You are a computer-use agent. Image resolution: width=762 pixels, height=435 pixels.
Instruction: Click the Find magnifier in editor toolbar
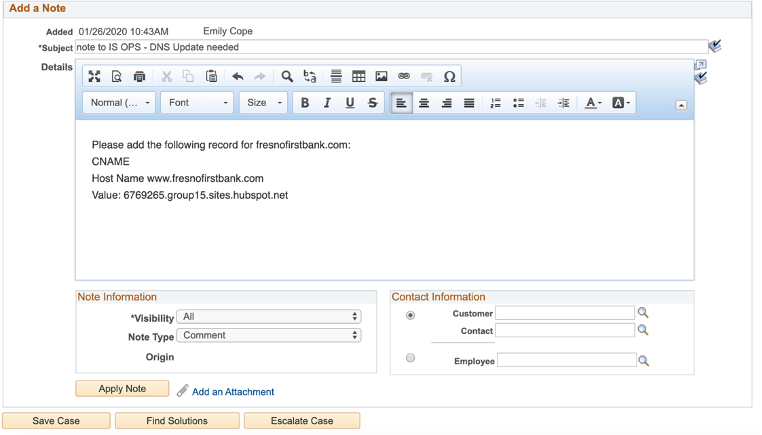287,76
